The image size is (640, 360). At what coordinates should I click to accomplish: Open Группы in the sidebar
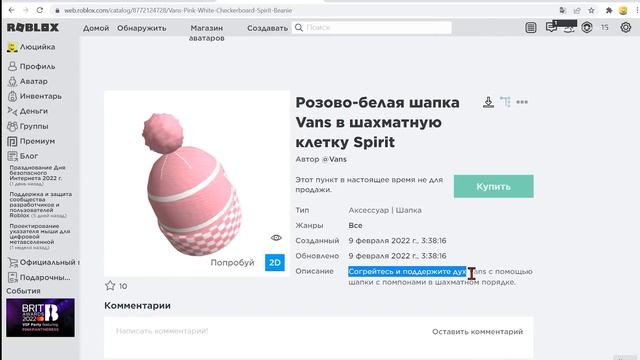pyautogui.click(x=28, y=126)
